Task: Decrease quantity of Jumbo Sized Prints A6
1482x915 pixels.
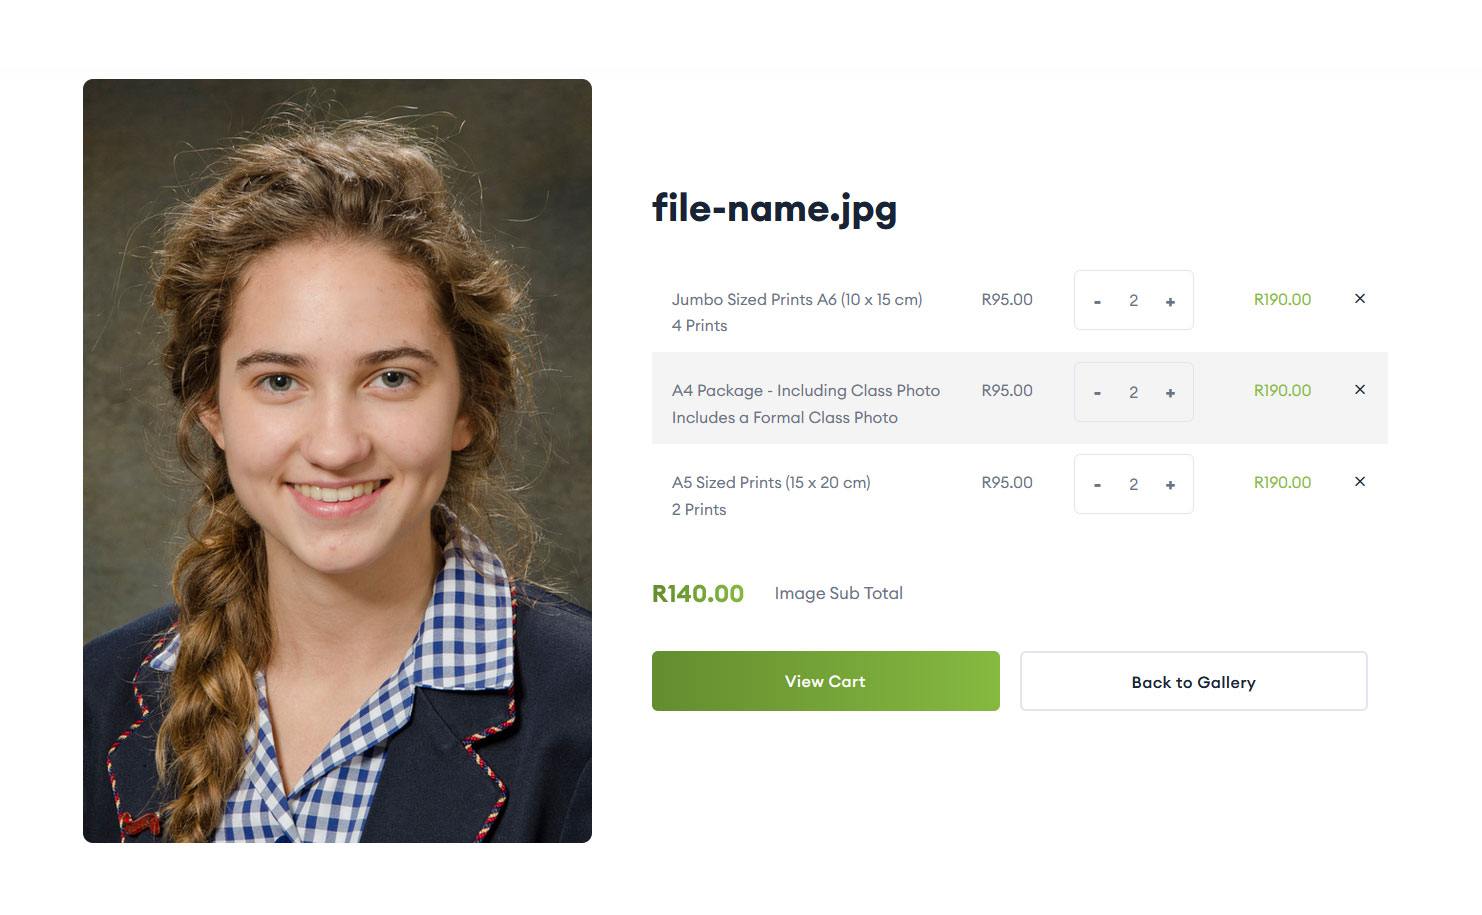Action: click(1097, 301)
